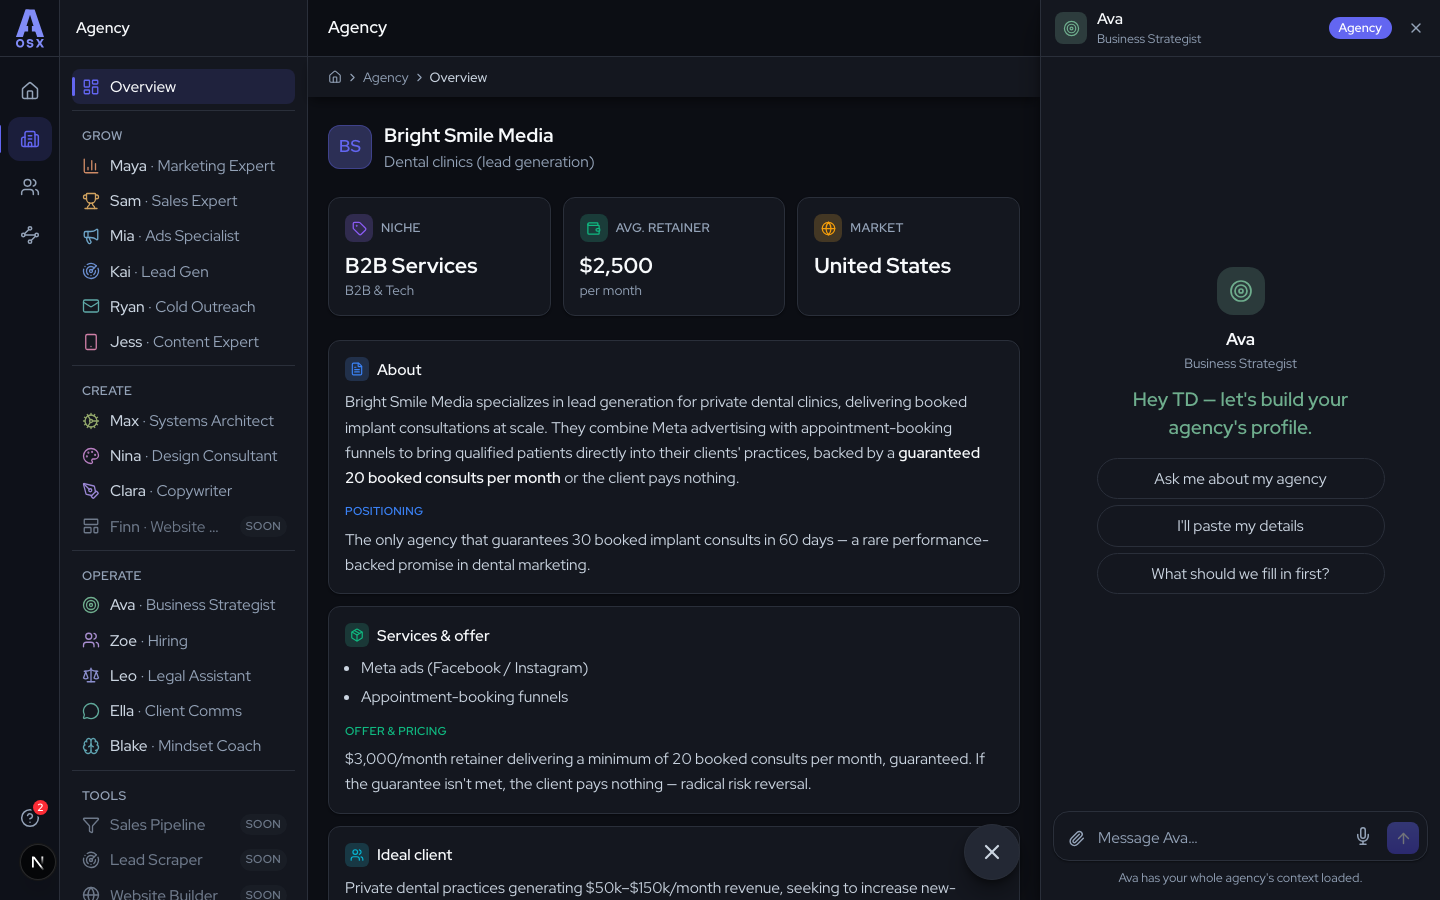Viewport: 1440px width, 900px height.
Task: Open Kai Lead Gen
Action: tap(183, 272)
